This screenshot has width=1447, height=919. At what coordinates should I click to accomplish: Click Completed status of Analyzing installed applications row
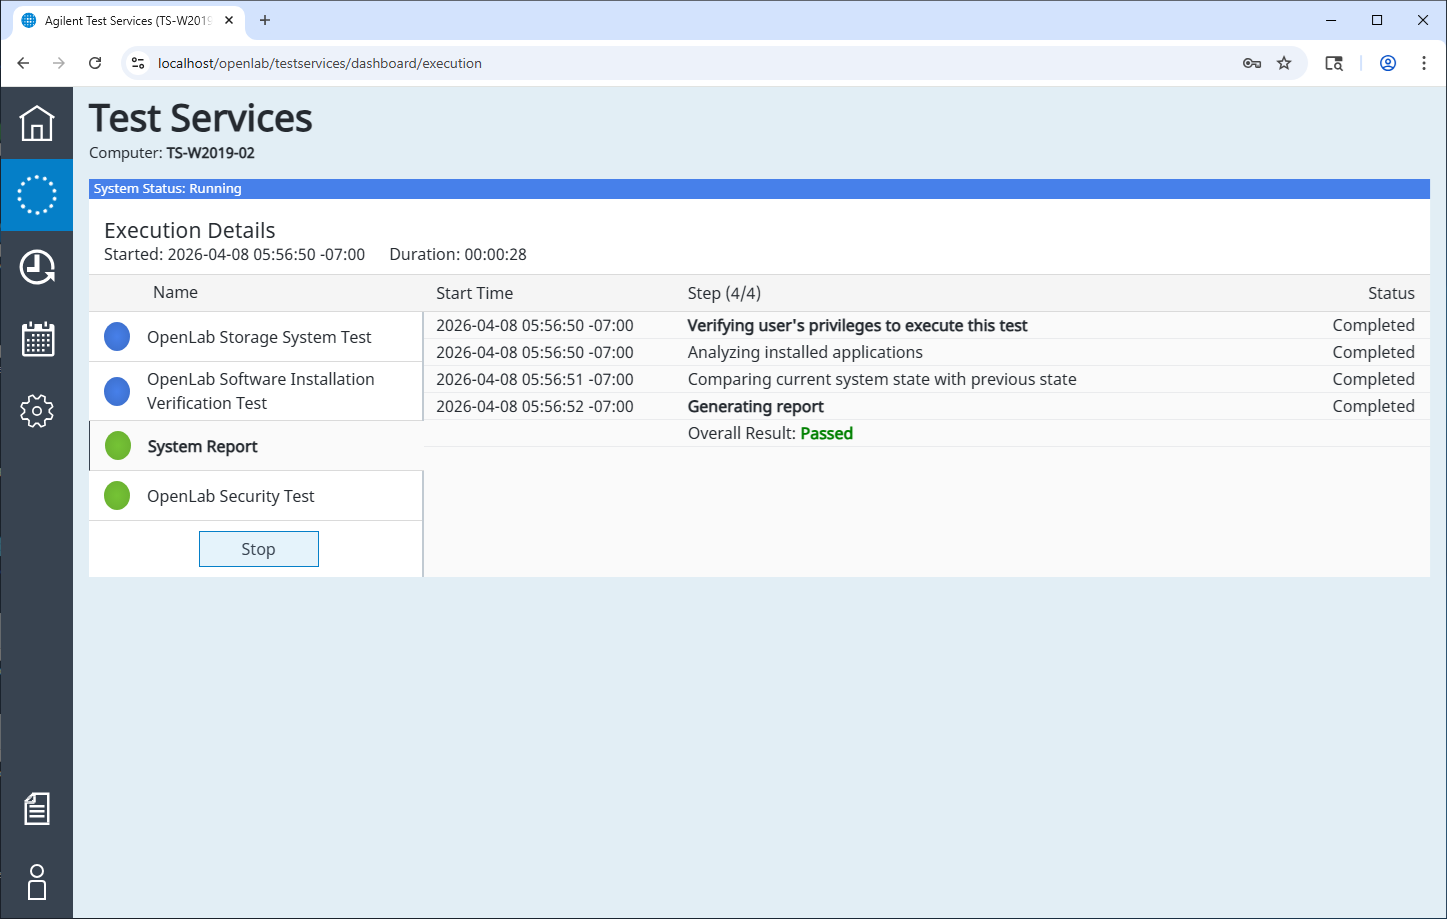tap(1373, 352)
